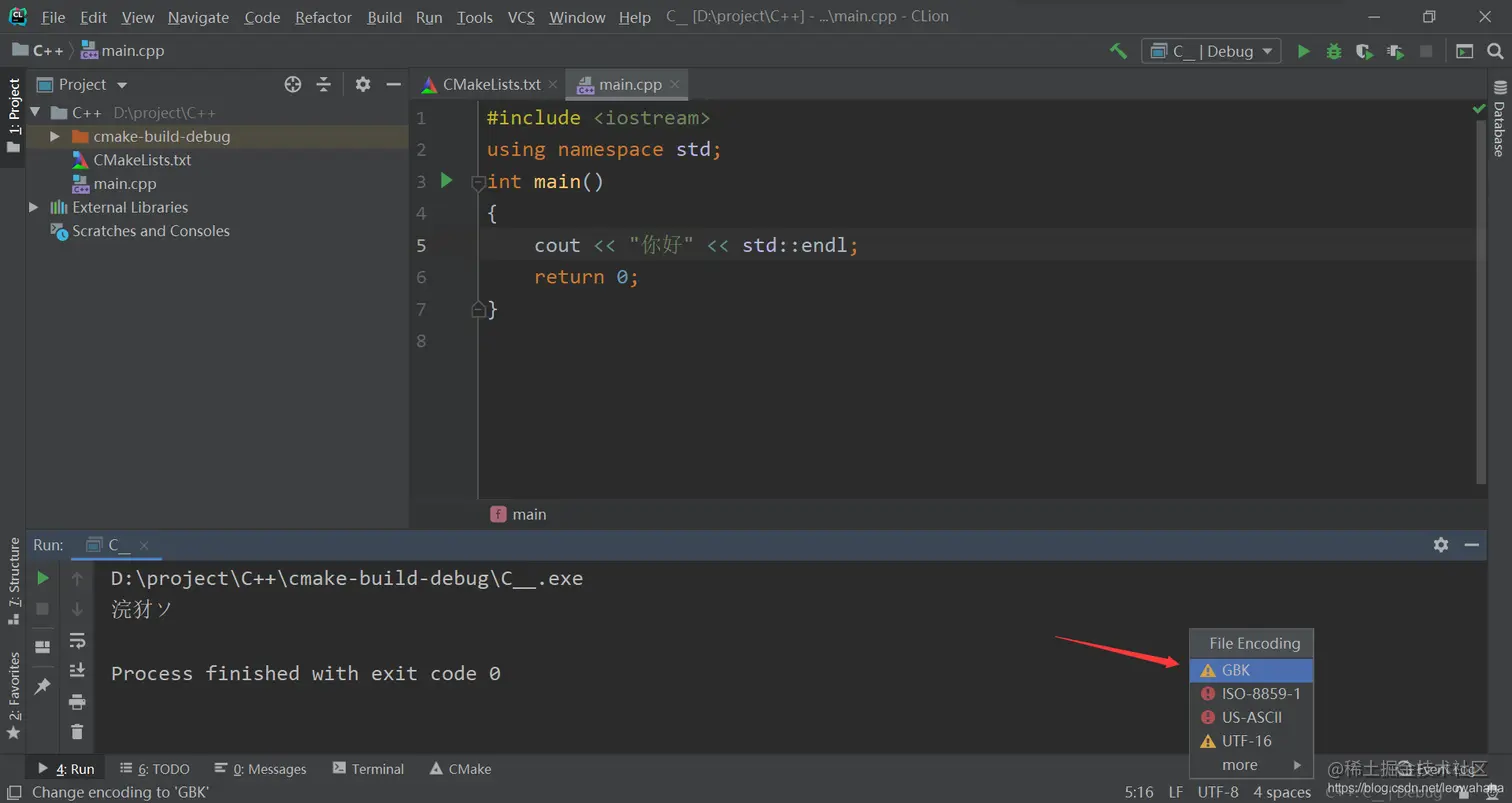This screenshot has width=1512, height=803.
Task: Search everywhere with the magnifier icon
Action: 1495,51
